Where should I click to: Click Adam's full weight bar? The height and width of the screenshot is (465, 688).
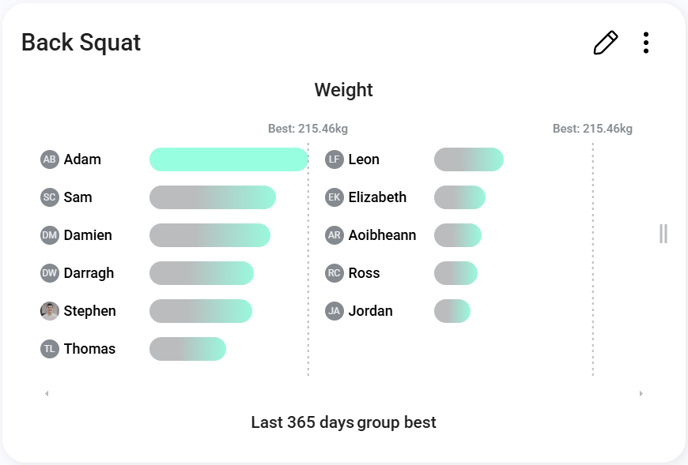pyautogui.click(x=228, y=159)
